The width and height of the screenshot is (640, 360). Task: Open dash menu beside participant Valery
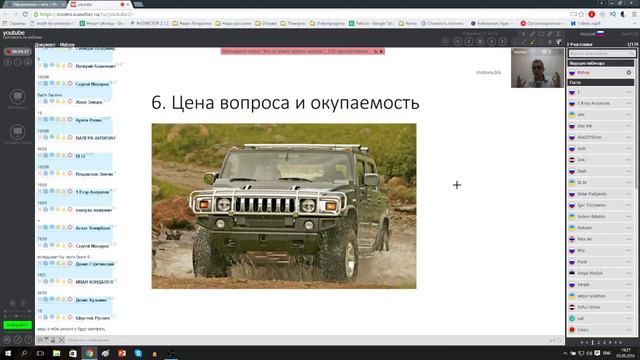629,330
